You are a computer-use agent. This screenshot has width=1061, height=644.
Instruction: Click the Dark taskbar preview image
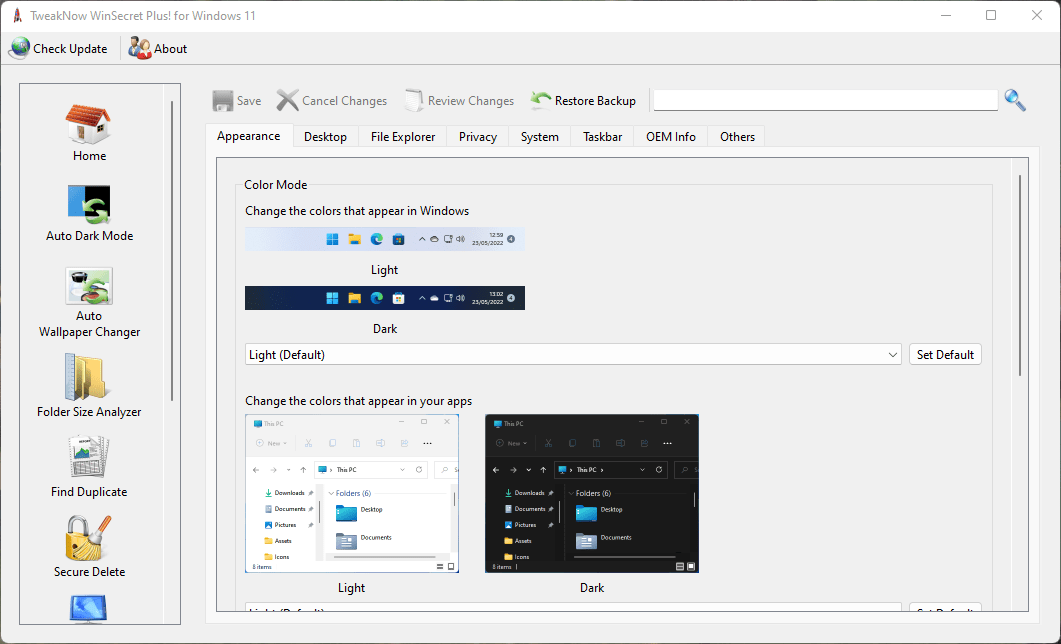384,298
